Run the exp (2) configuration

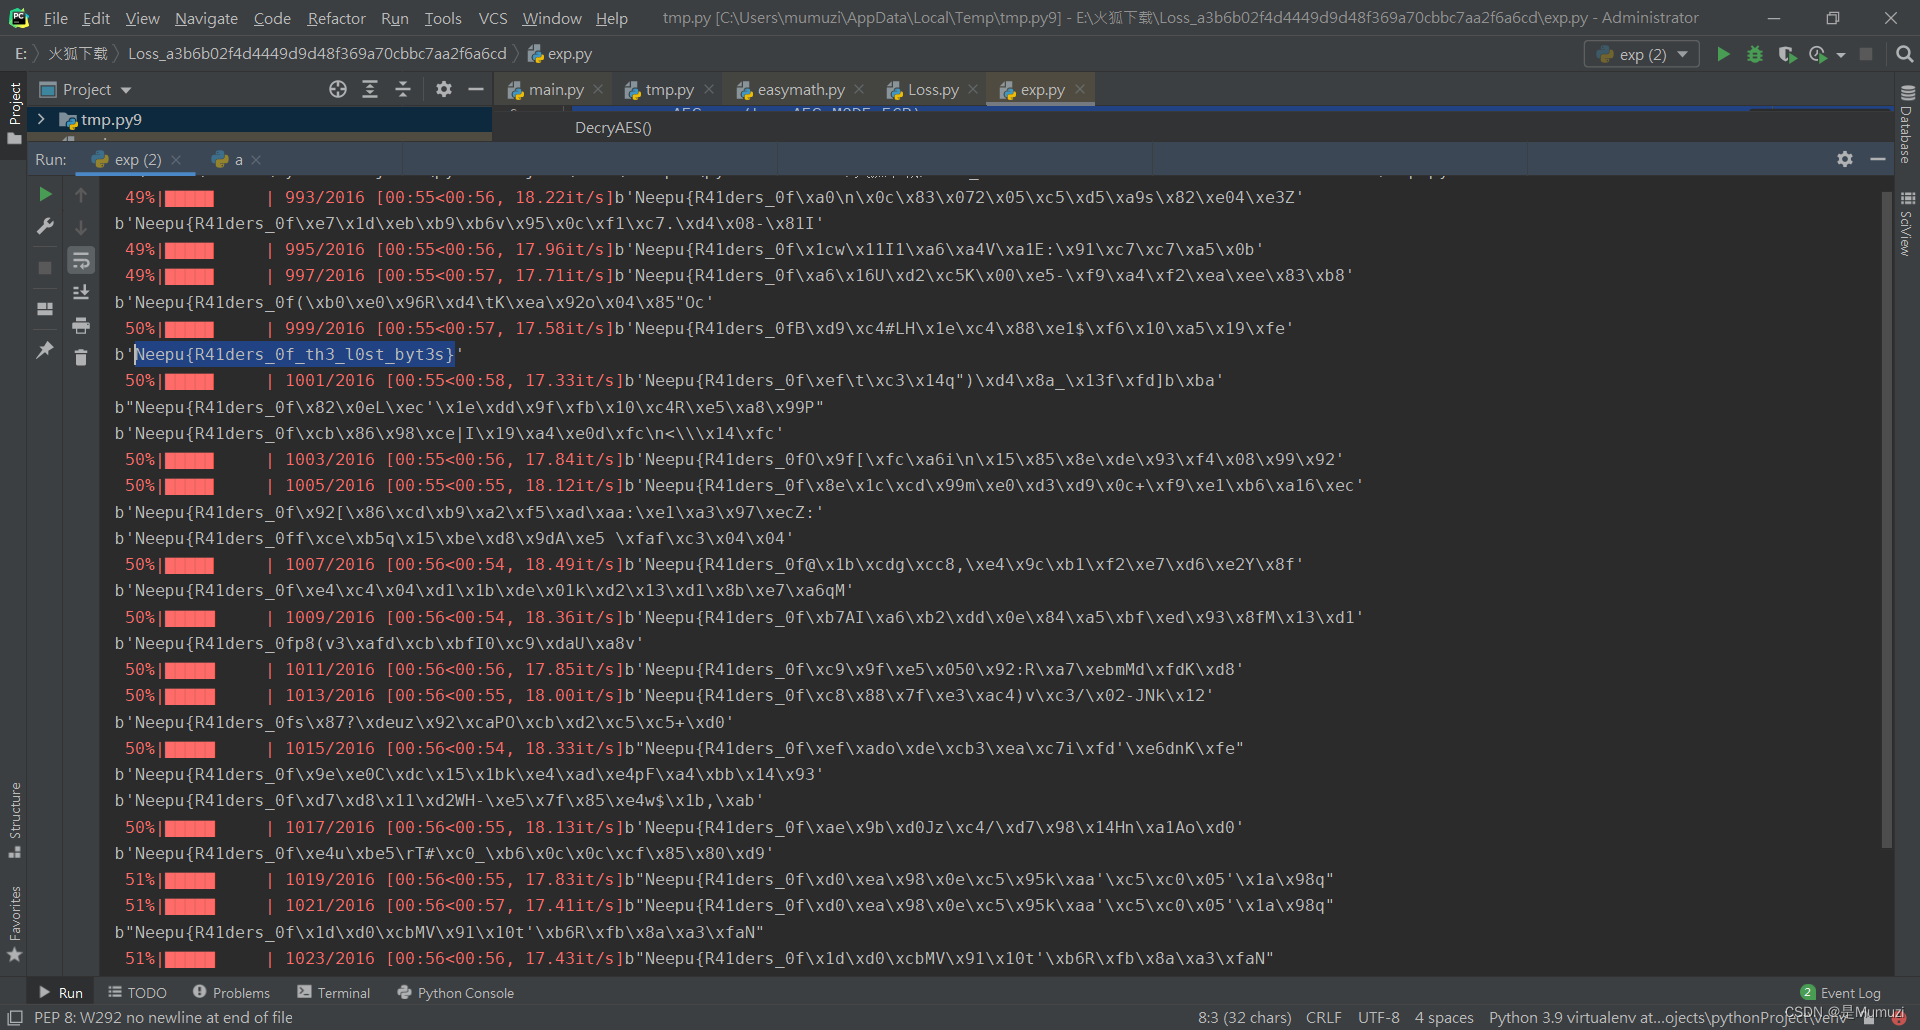tap(1723, 54)
